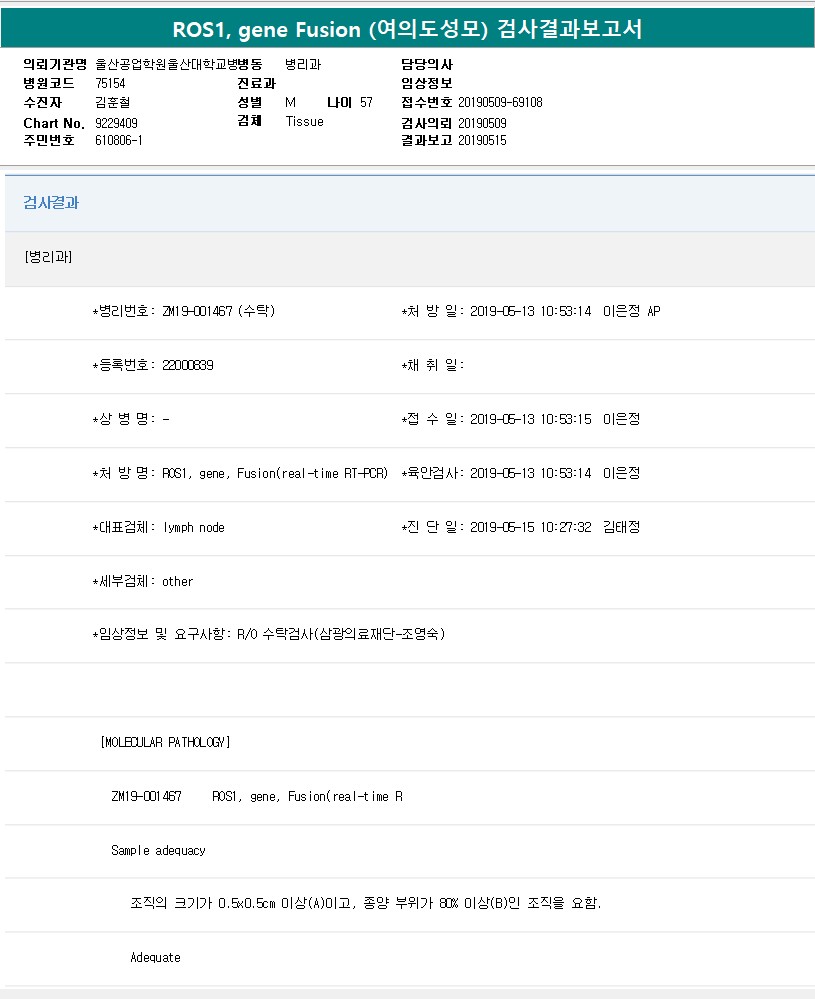Click the [병리과] label
The height and width of the screenshot is (999, 815).
tap(48, 257)
